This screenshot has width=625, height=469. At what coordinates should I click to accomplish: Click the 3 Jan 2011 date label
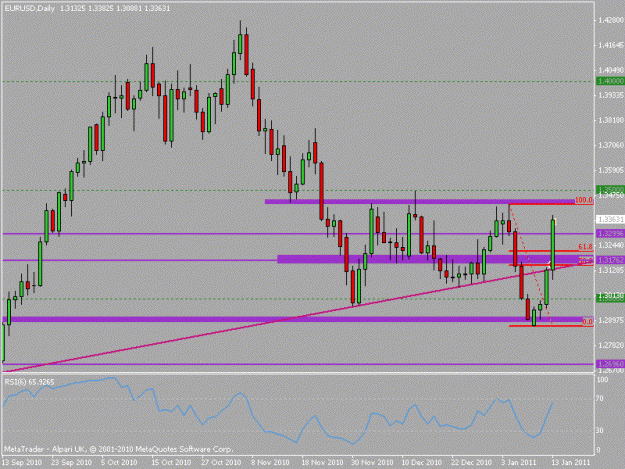[519, 463]
